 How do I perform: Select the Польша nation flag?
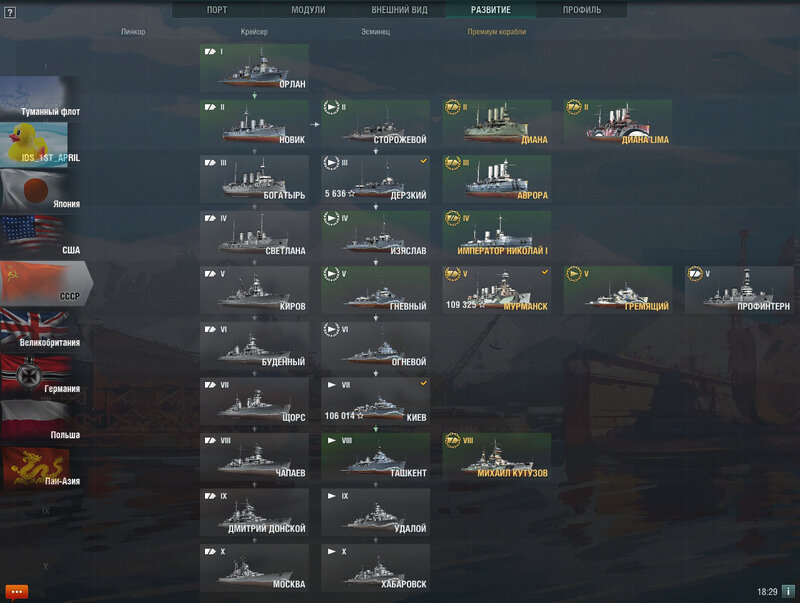click(40, 422)
